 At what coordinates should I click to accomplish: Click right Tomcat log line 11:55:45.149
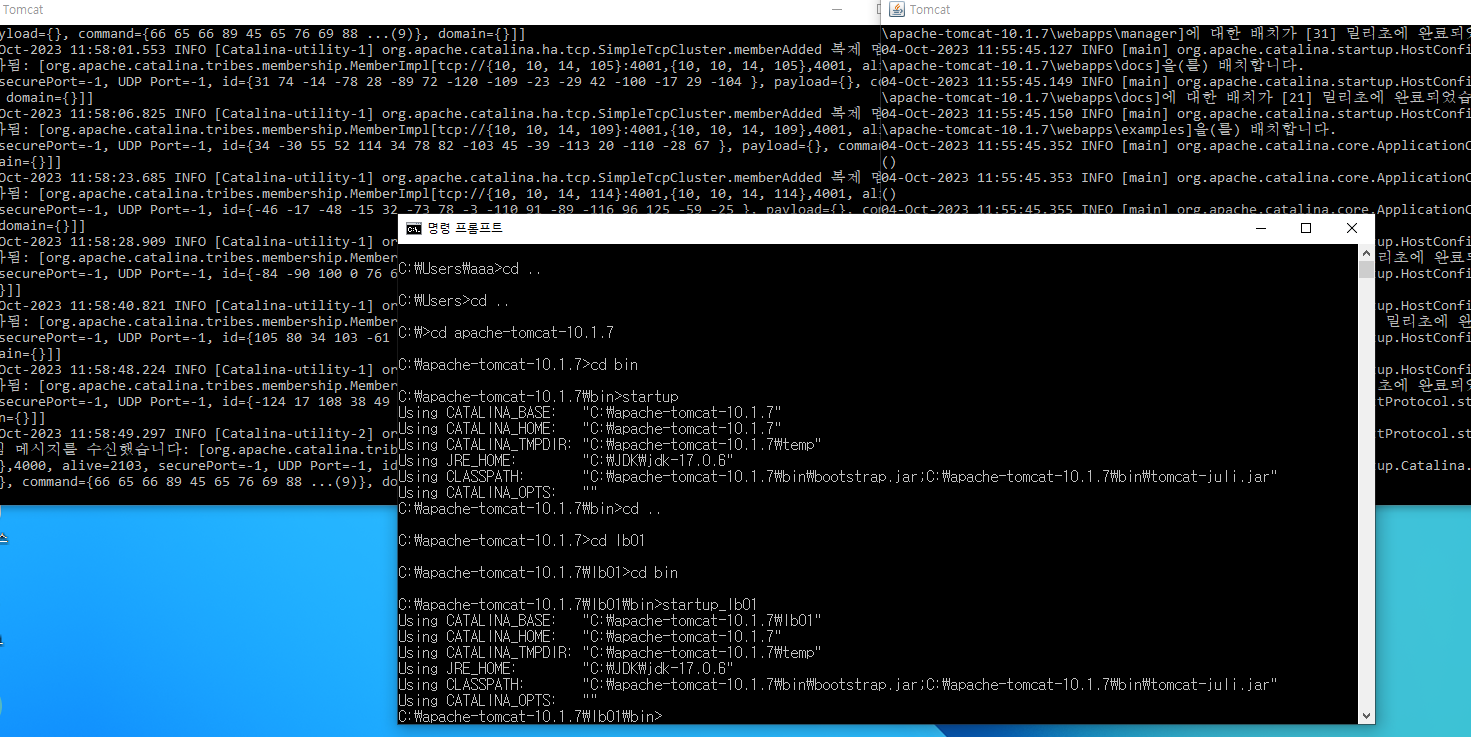(1176, 81)
